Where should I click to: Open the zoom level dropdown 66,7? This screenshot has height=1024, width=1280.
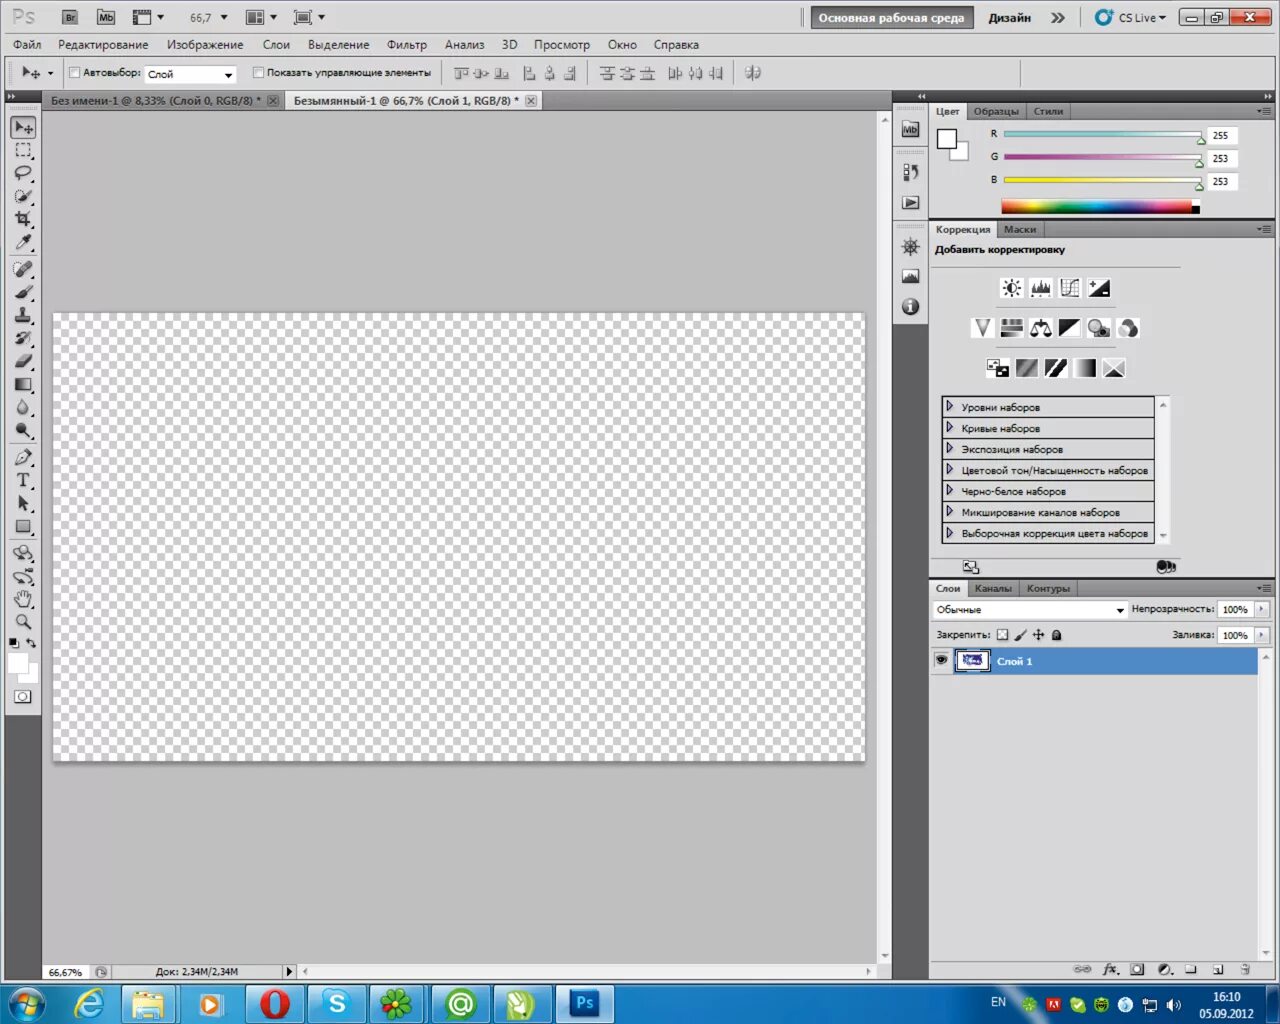point(224,17)
